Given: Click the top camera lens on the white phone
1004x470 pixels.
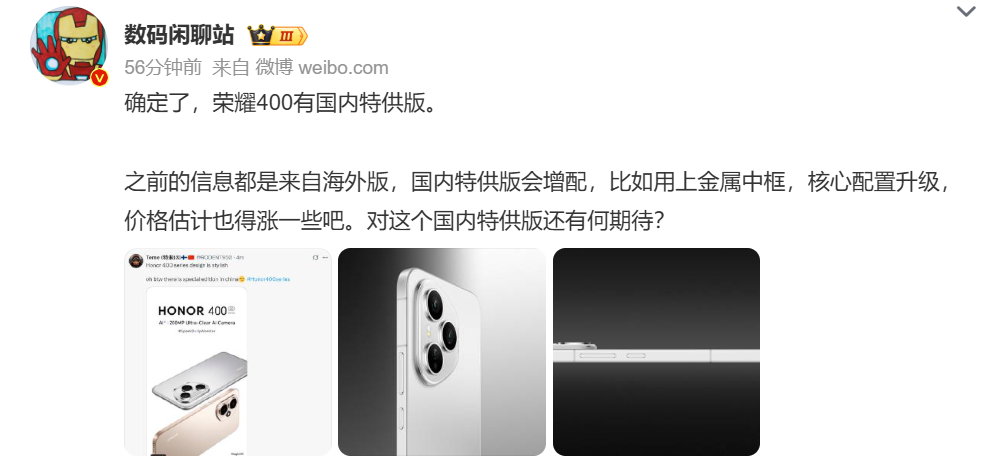Looking at the screenshot, I should click(435, 304).
